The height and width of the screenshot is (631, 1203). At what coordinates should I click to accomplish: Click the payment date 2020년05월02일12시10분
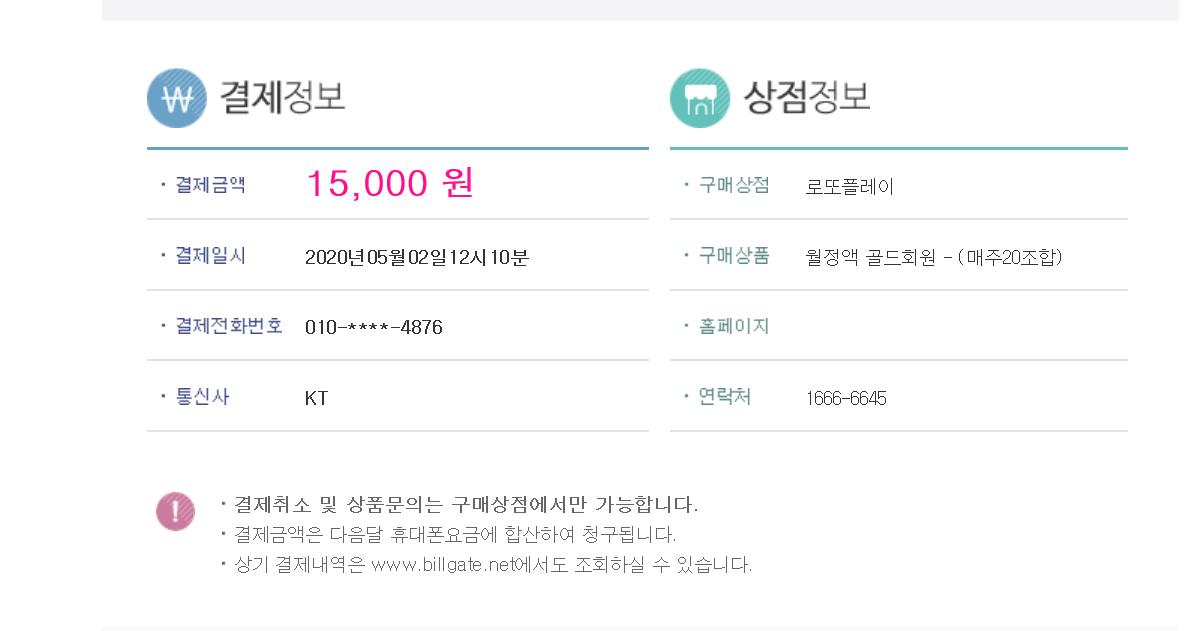[x=416, y=257]
